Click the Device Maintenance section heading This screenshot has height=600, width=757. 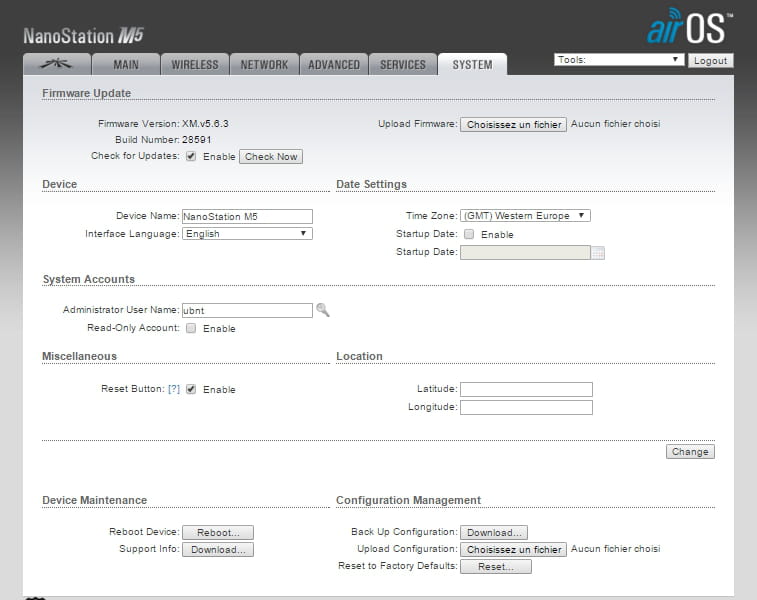coord(95,500)
